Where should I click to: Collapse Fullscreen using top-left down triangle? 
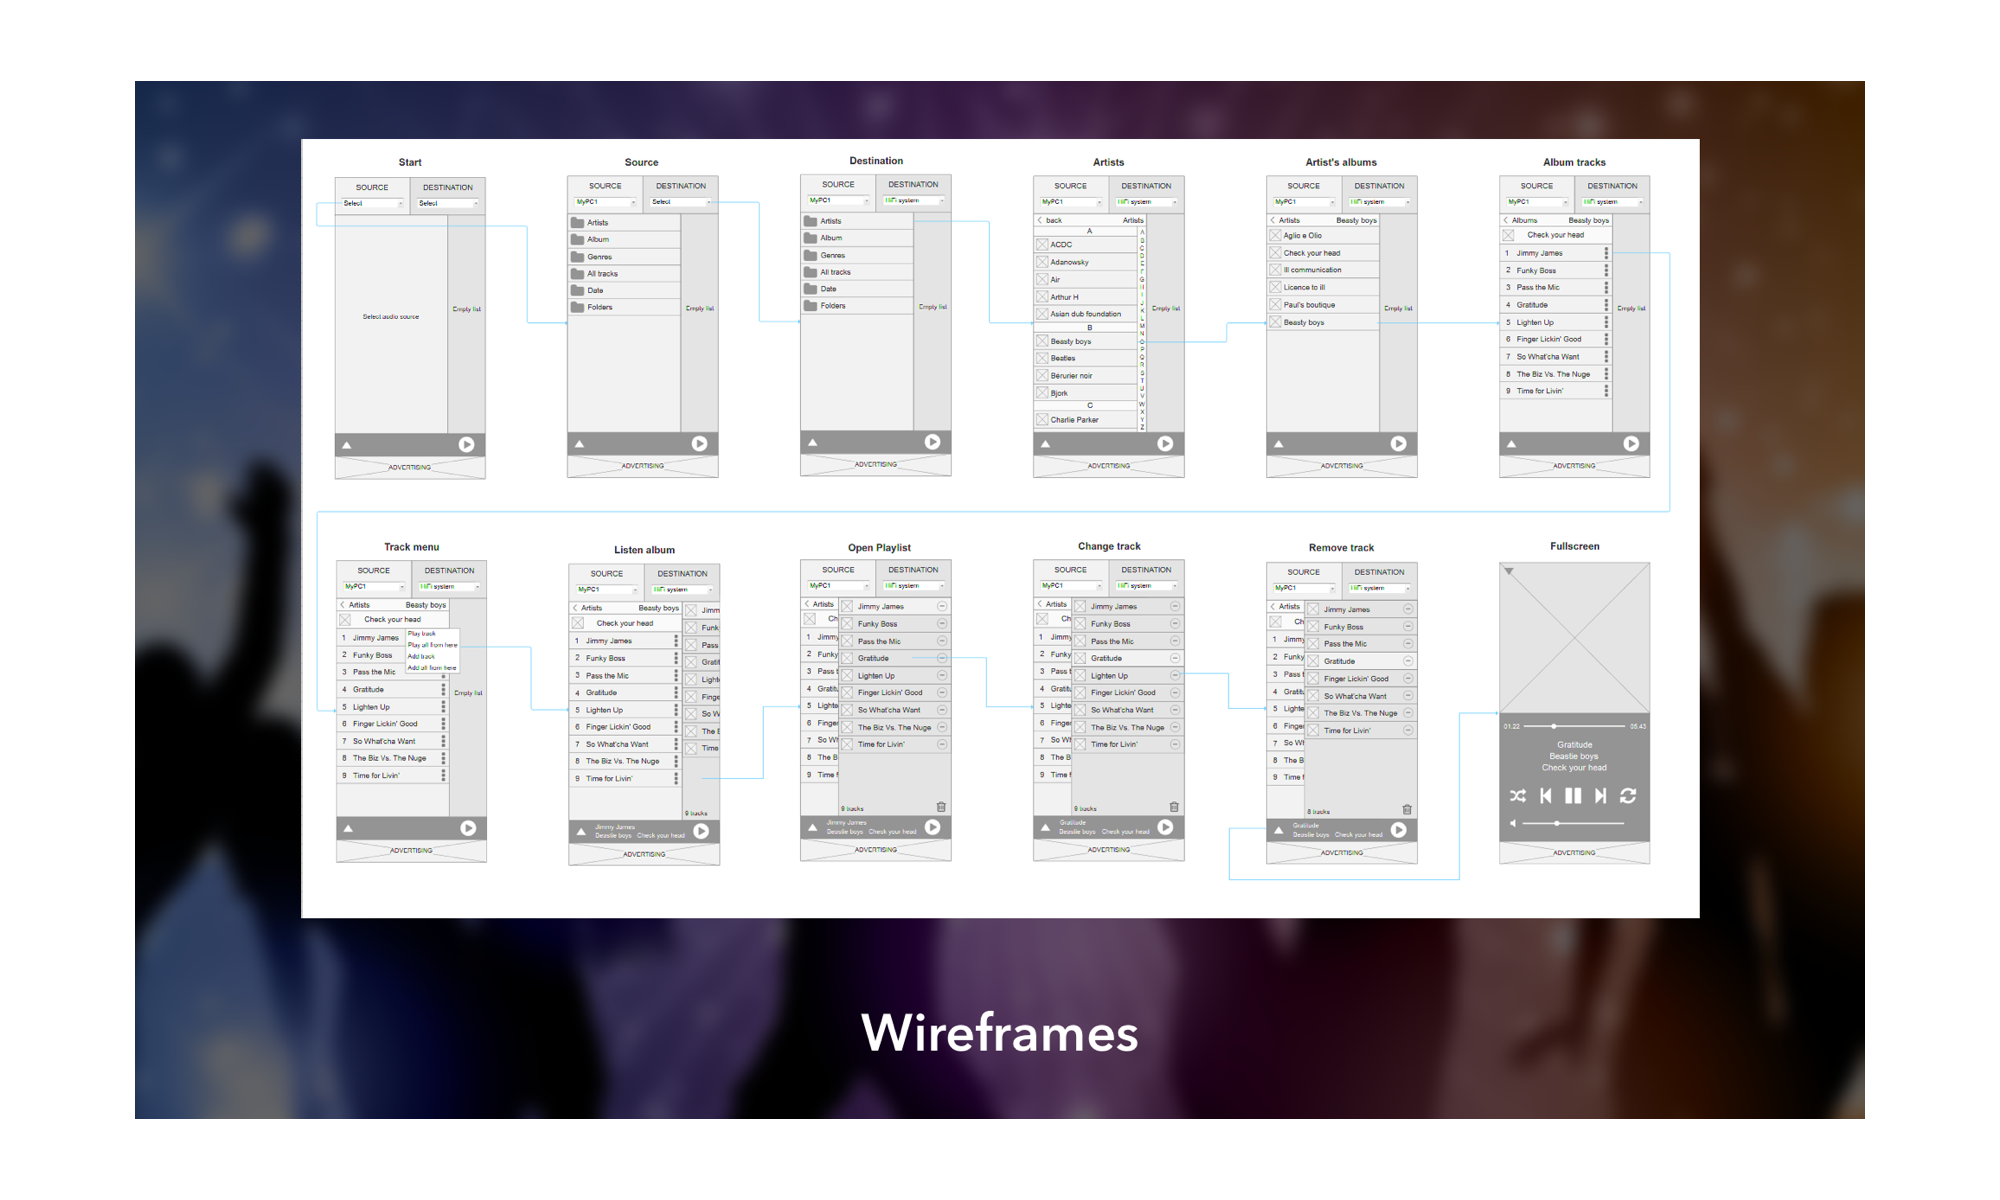coord(1509,571)
